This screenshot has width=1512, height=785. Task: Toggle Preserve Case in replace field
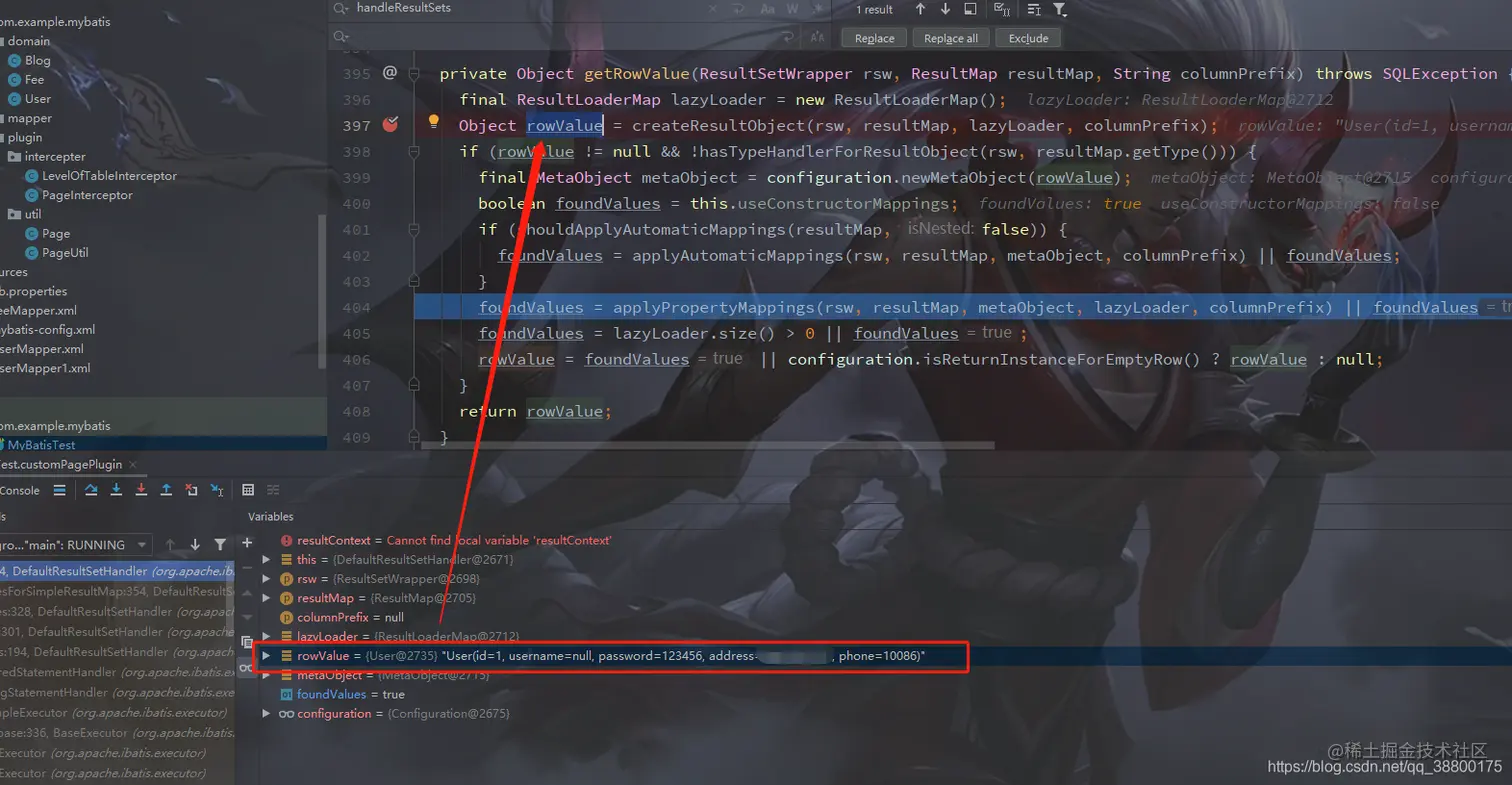[817, 38]
